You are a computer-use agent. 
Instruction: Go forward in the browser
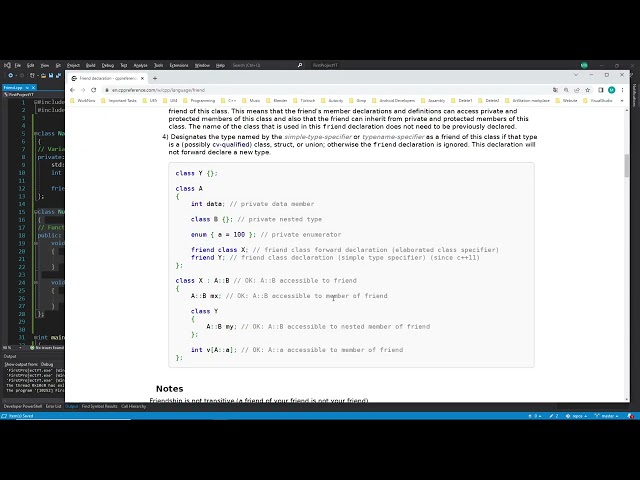click(83, 90)
